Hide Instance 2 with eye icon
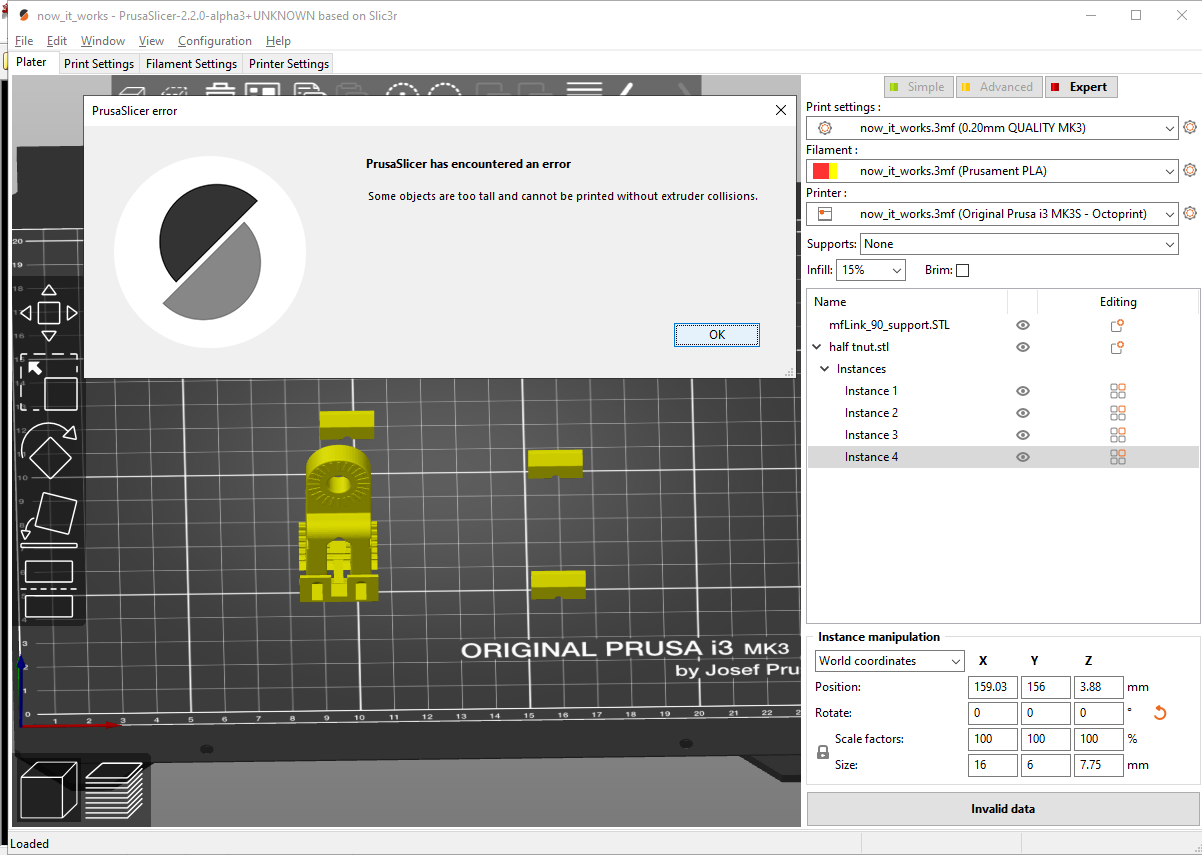 (1023, 413)
